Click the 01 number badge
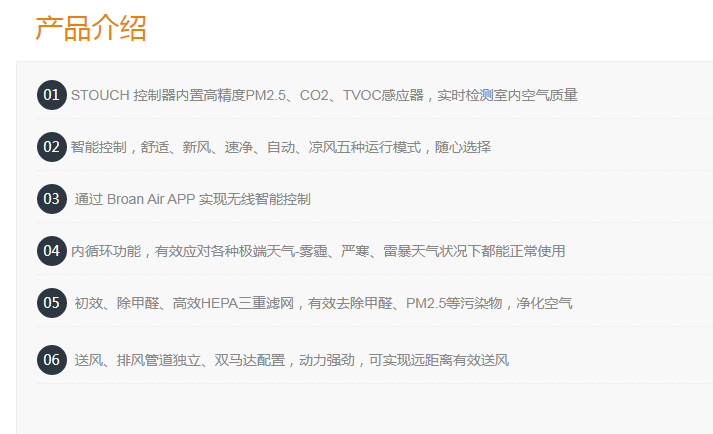713x434 pixels. click(x=52, y=95)
